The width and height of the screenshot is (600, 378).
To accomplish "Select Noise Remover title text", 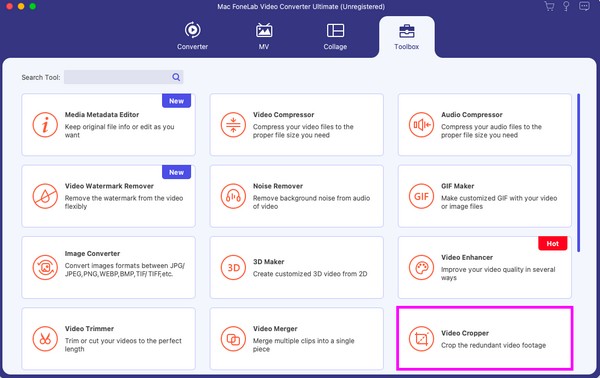I will 278,186.
